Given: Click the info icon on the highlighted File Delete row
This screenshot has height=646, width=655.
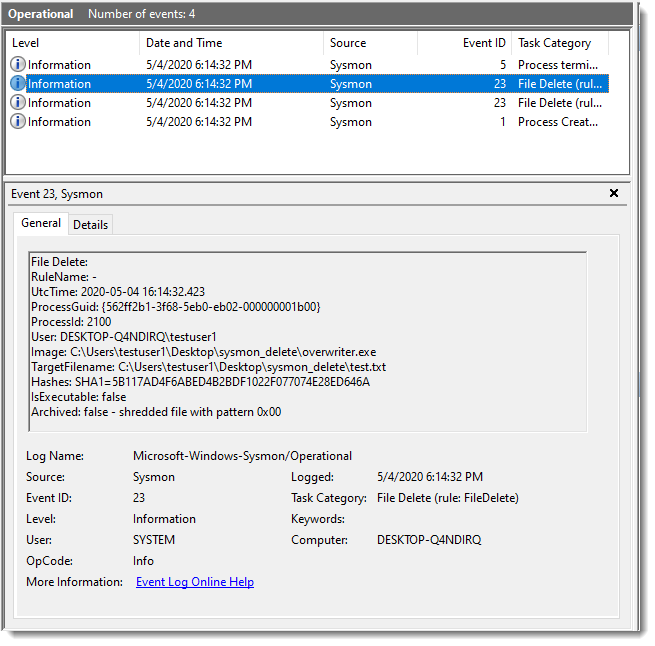Looking at the screenshot, I should click(18, 84).
